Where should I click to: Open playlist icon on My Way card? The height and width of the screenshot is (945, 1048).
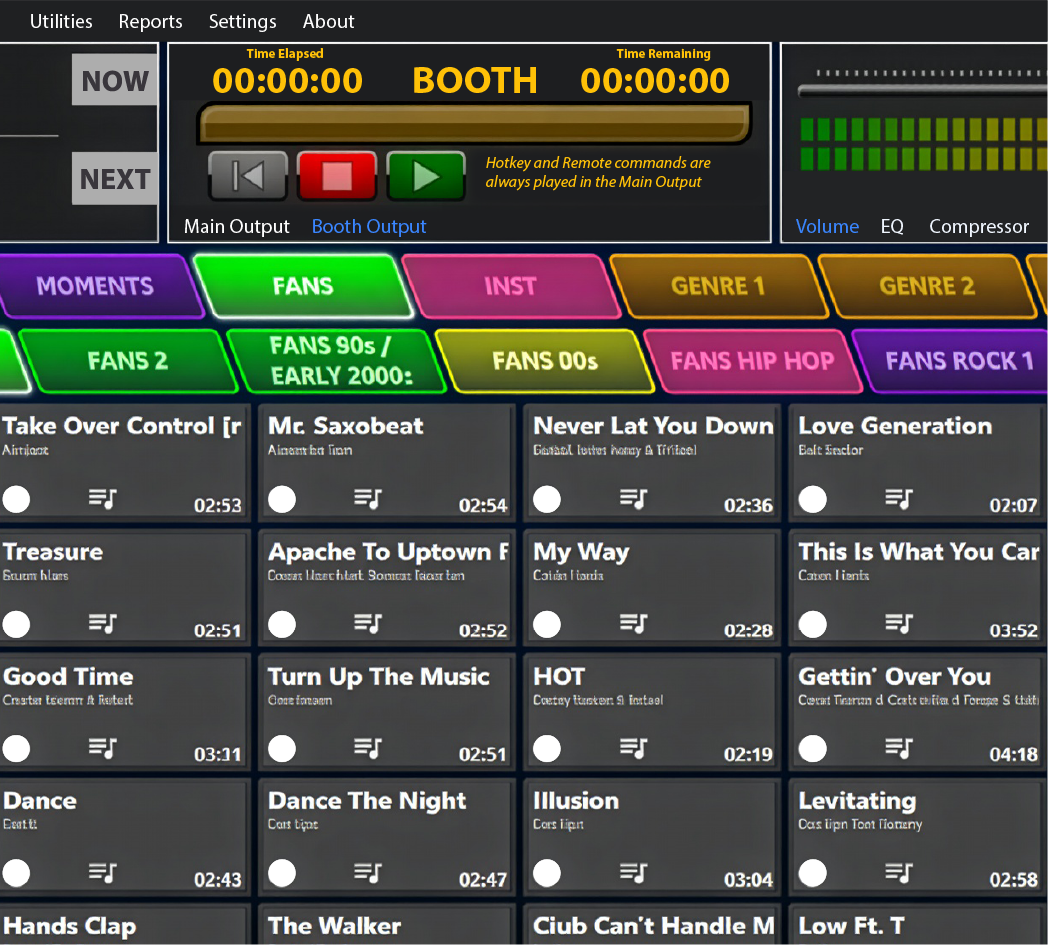click(633, 624)
